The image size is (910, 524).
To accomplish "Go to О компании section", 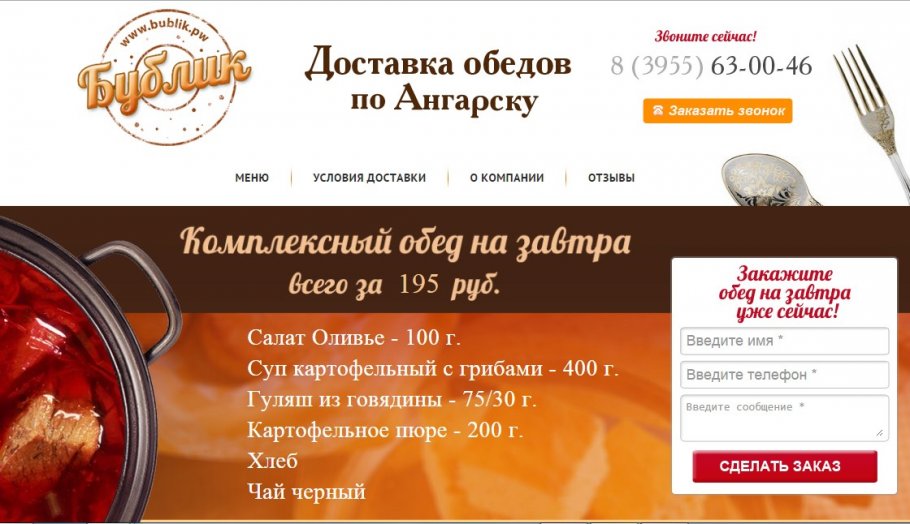I will coord(507,178).
